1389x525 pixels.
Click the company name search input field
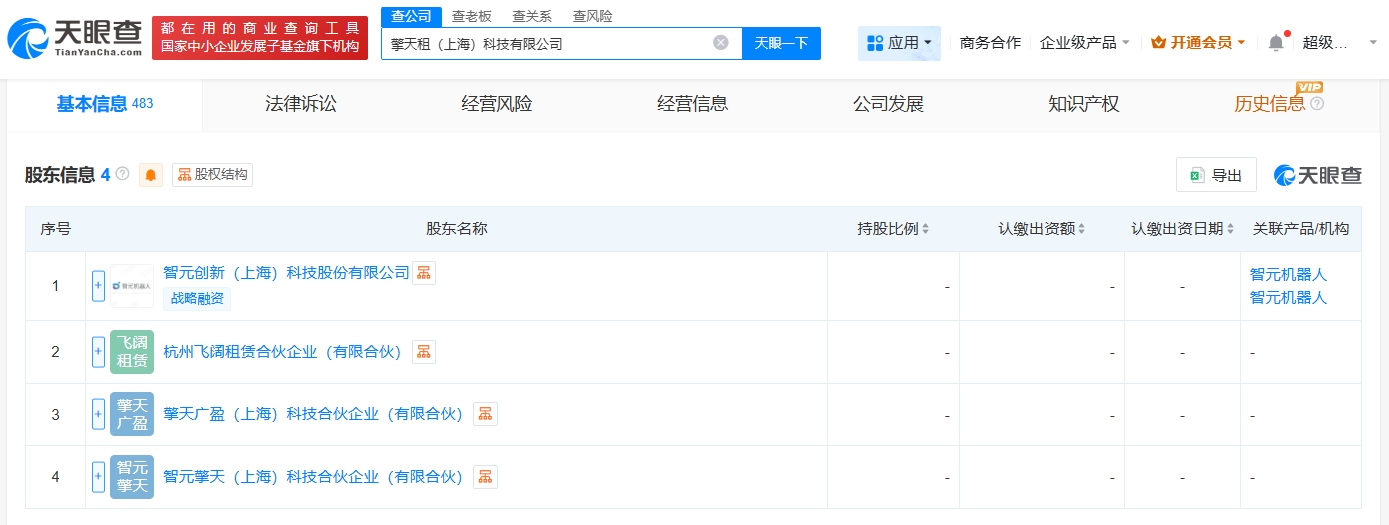(x=545, y=43)
